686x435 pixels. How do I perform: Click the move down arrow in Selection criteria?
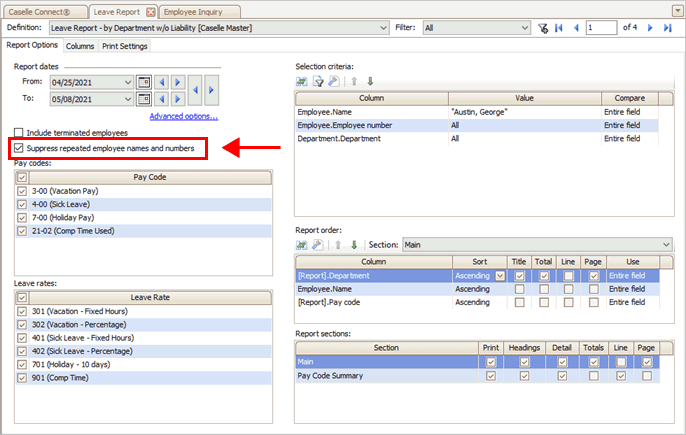point(369,81)
